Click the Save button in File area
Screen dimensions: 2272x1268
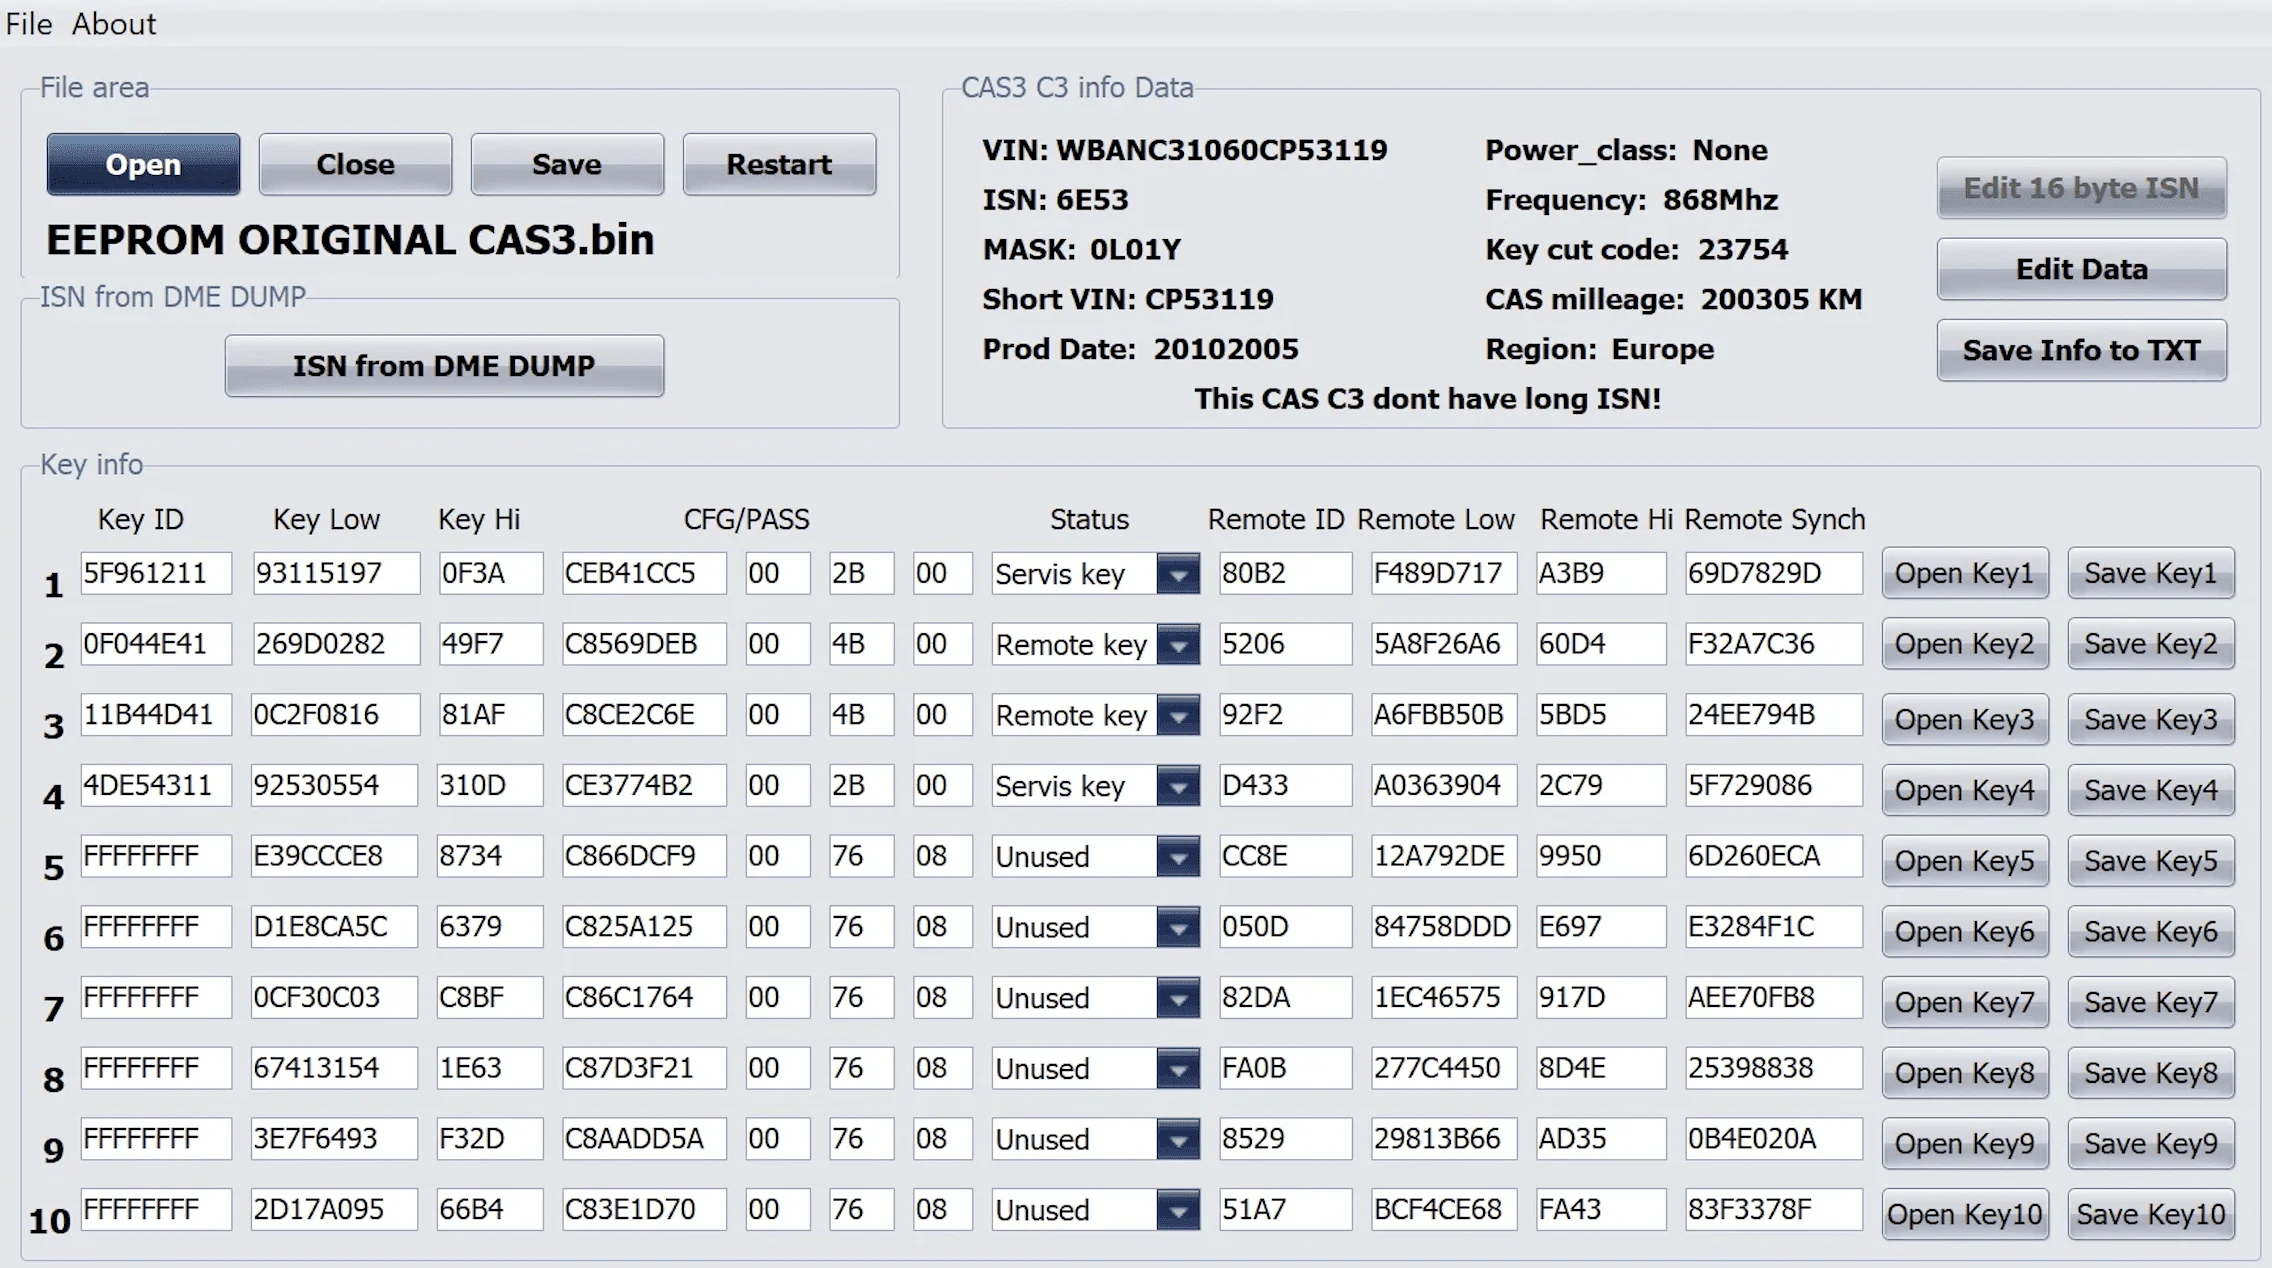(x=567, y=164)
